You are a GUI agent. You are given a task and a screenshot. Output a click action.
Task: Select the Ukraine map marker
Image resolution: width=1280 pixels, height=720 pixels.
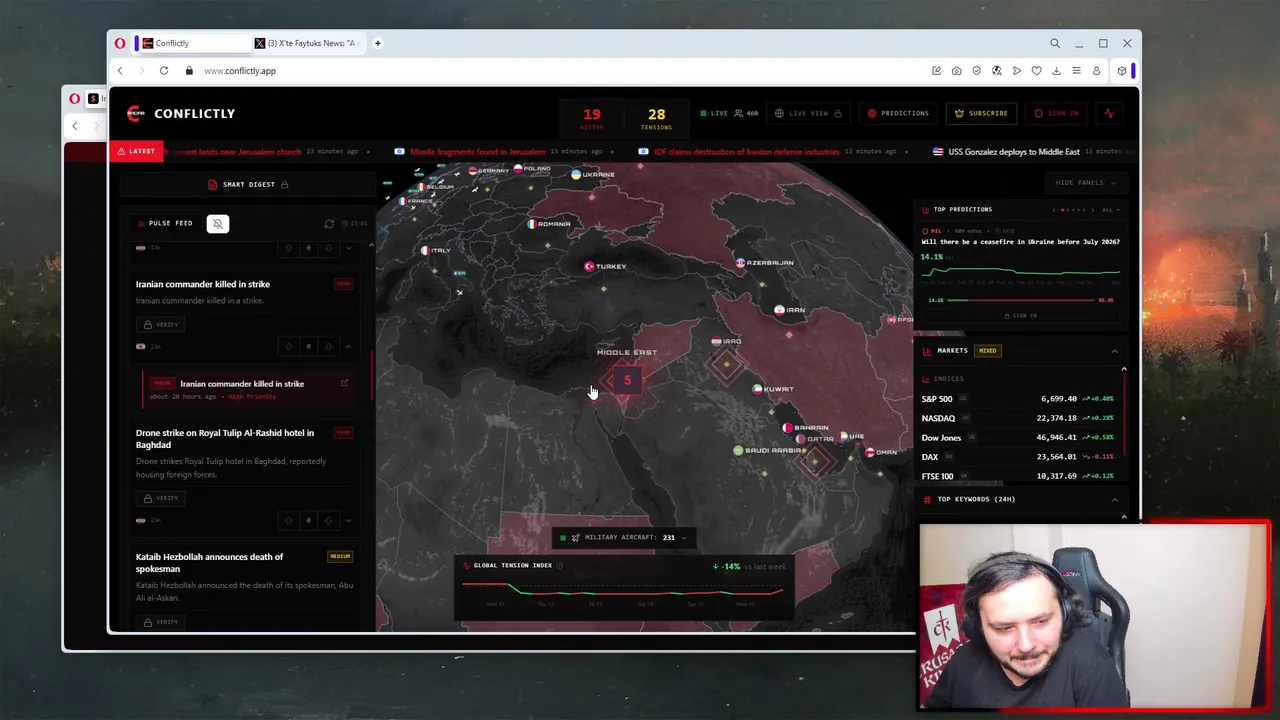[593, 174]
